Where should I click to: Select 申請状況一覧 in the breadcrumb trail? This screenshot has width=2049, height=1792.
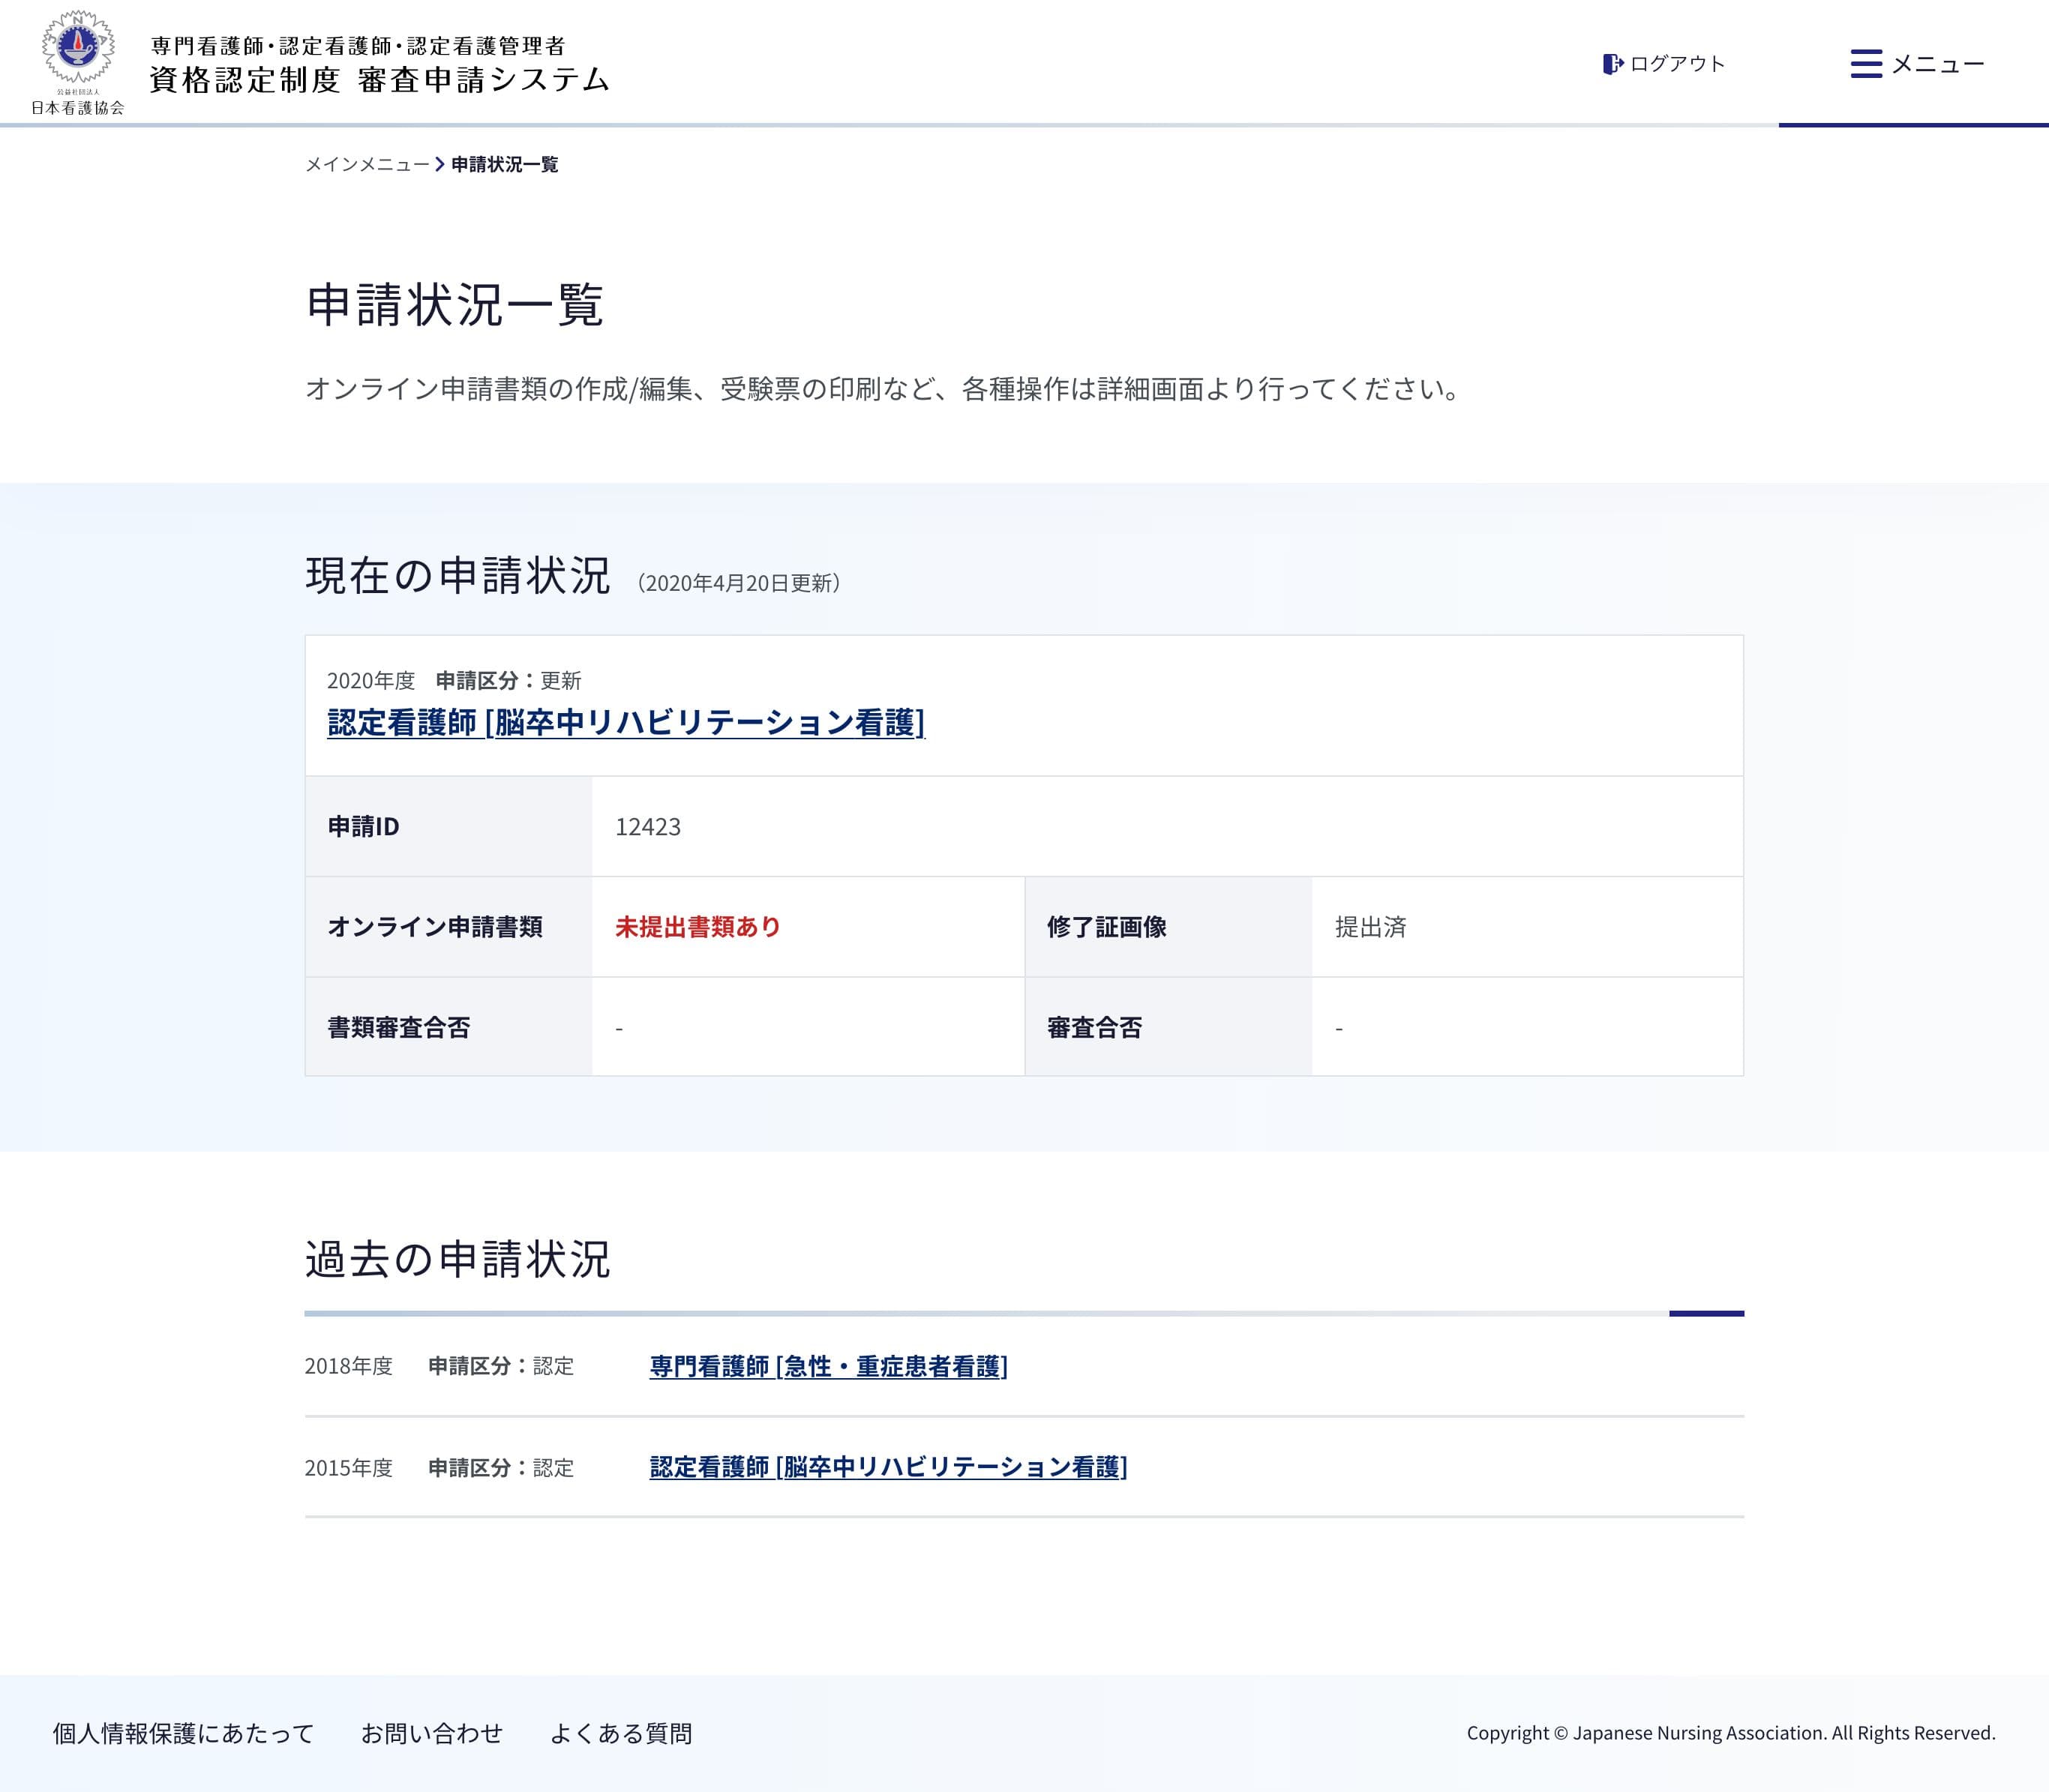(504, 166)
